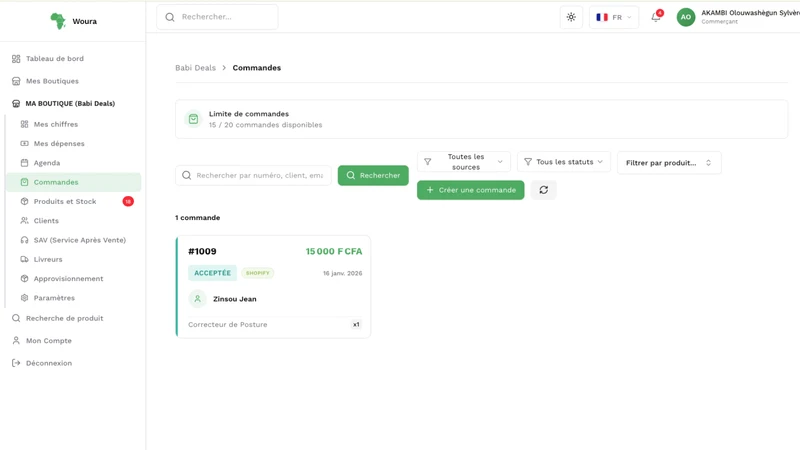The height and width of the screenshot is (450, 800).
Task: Click the Clients people icon
Action: pos(24,221)
